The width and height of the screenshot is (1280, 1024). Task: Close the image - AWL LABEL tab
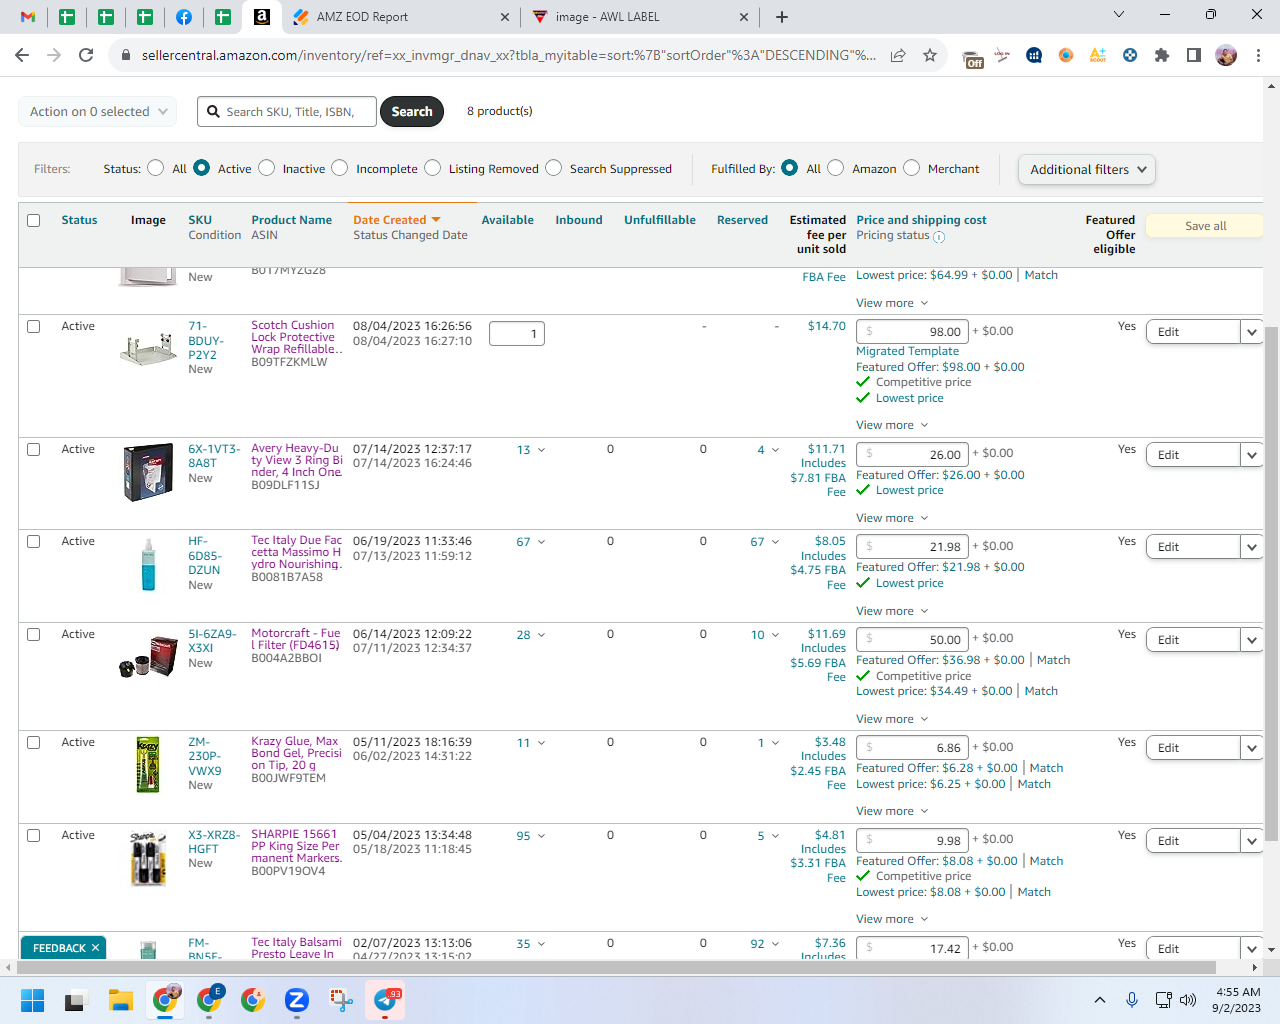tap(744, 17)
